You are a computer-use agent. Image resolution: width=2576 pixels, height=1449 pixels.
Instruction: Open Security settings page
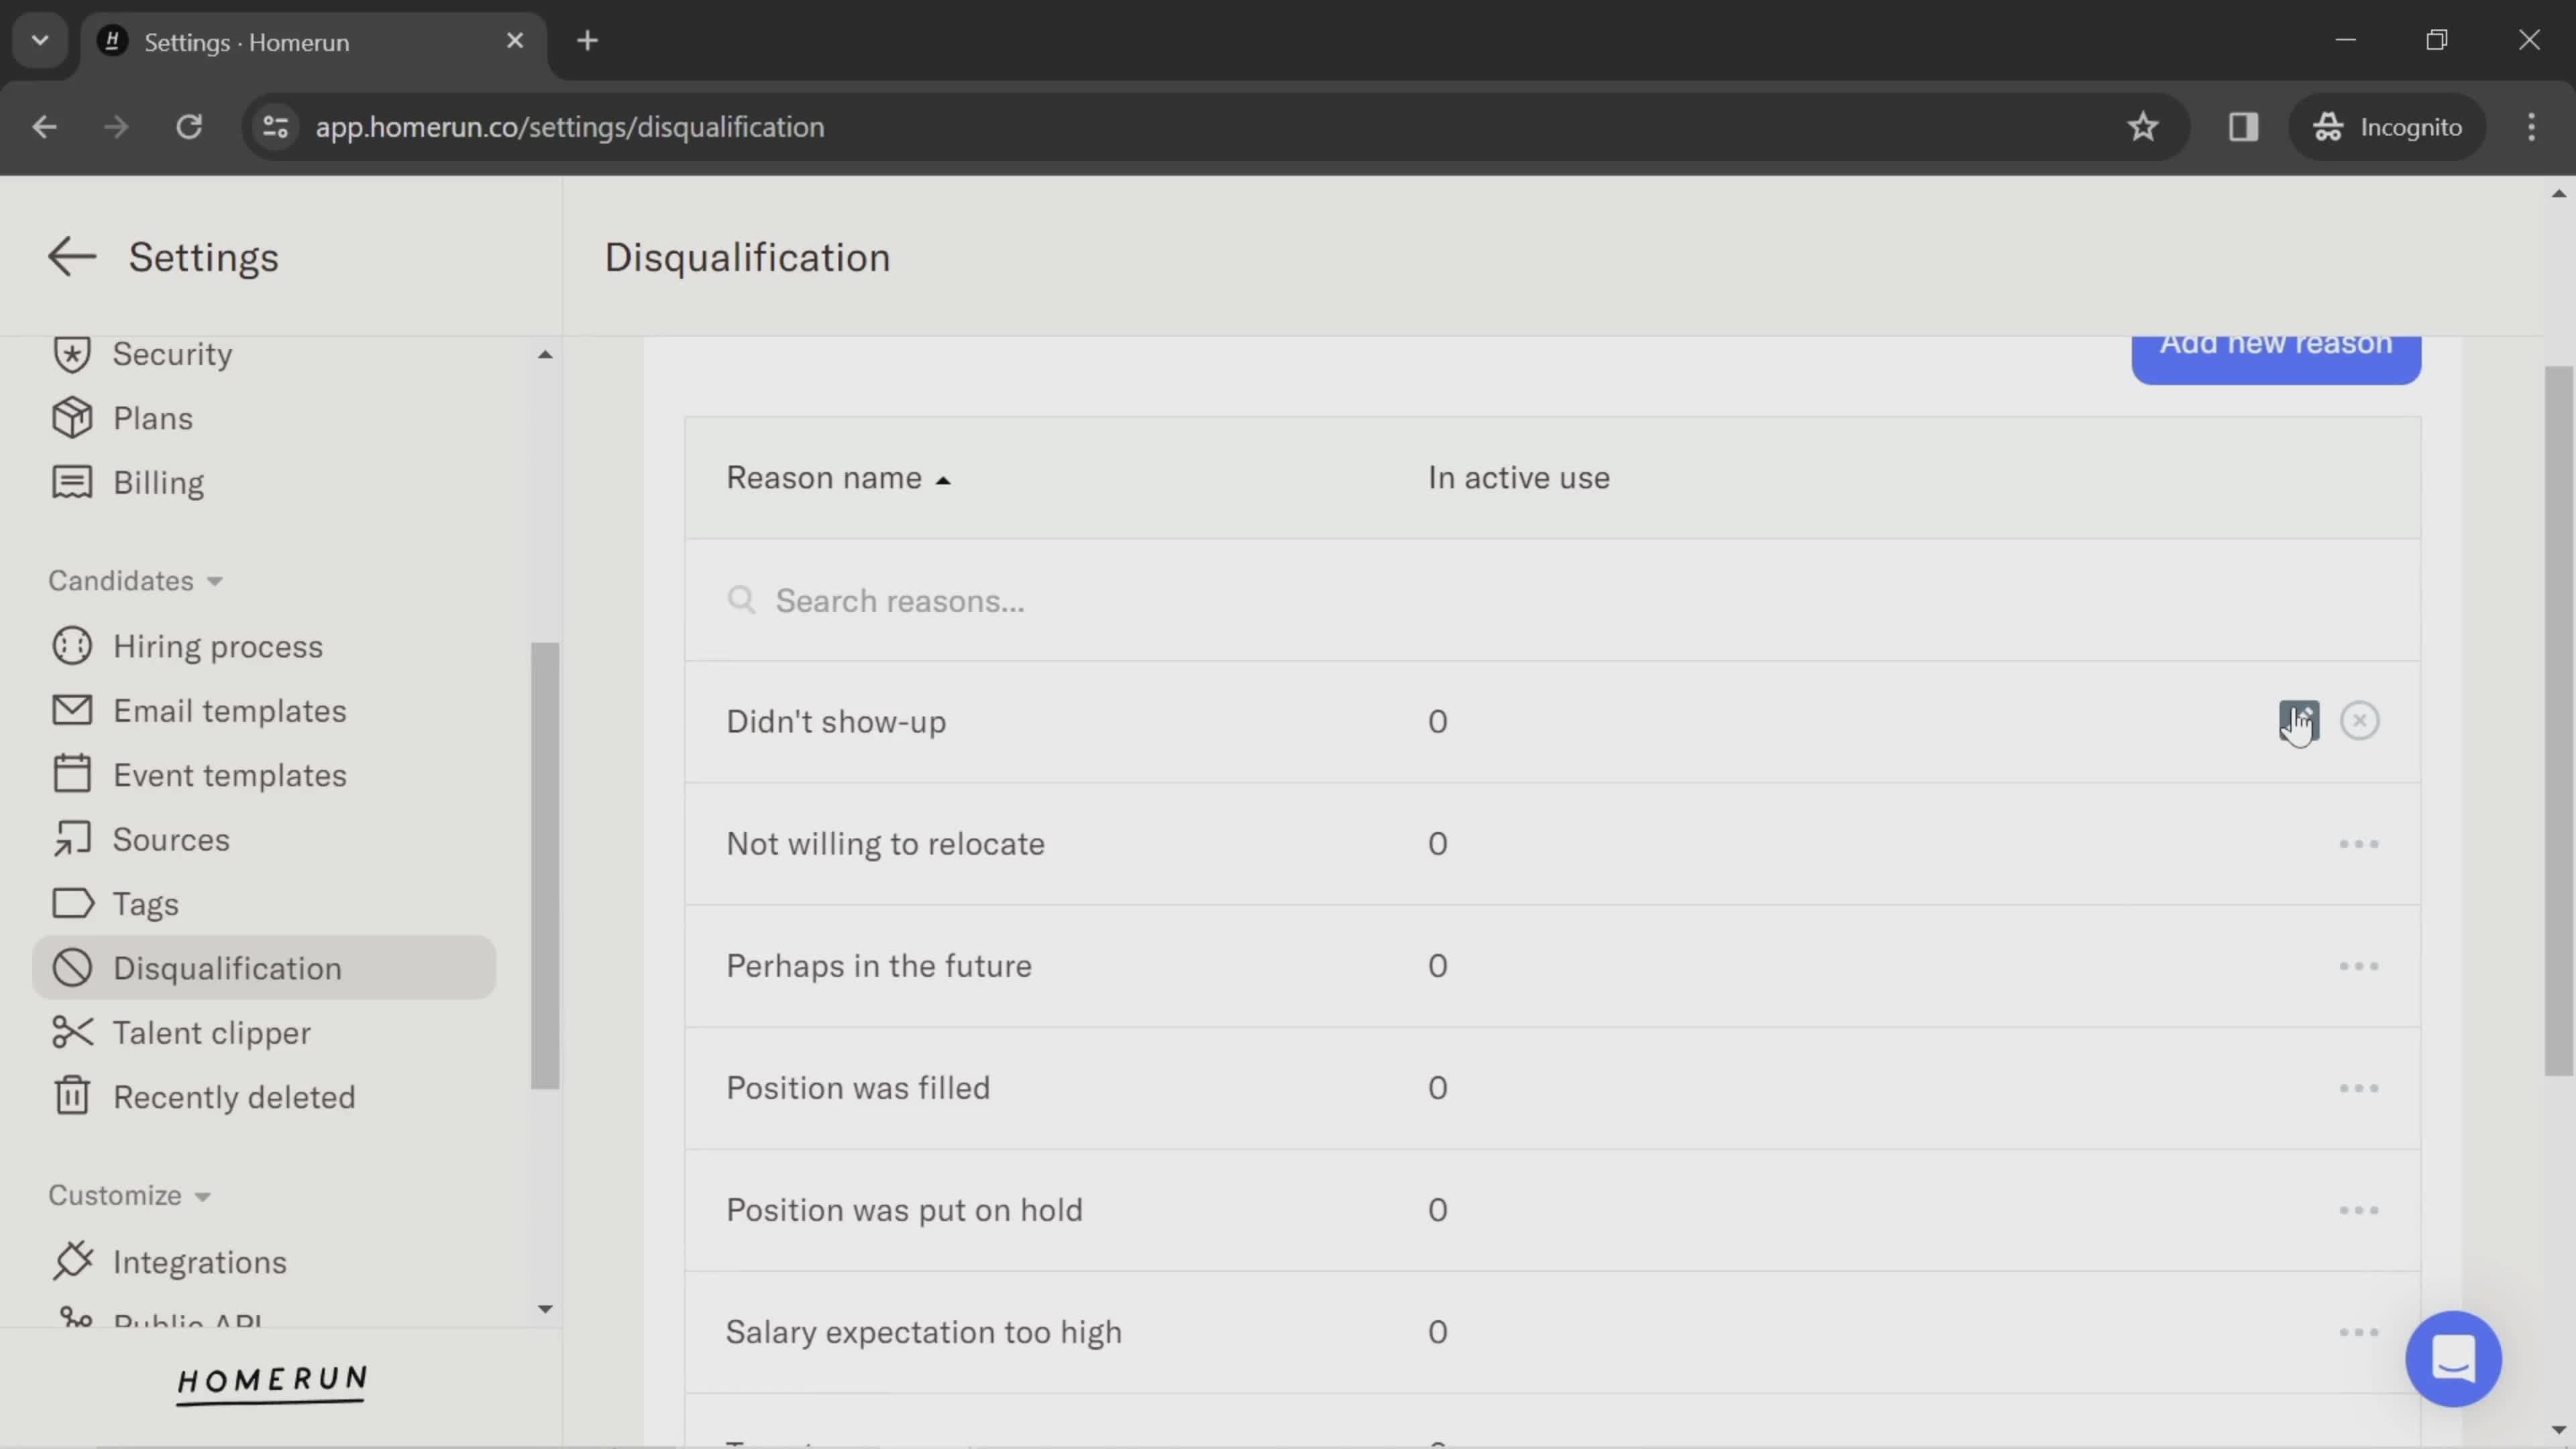pyautogui.click(x=172, y=354)
